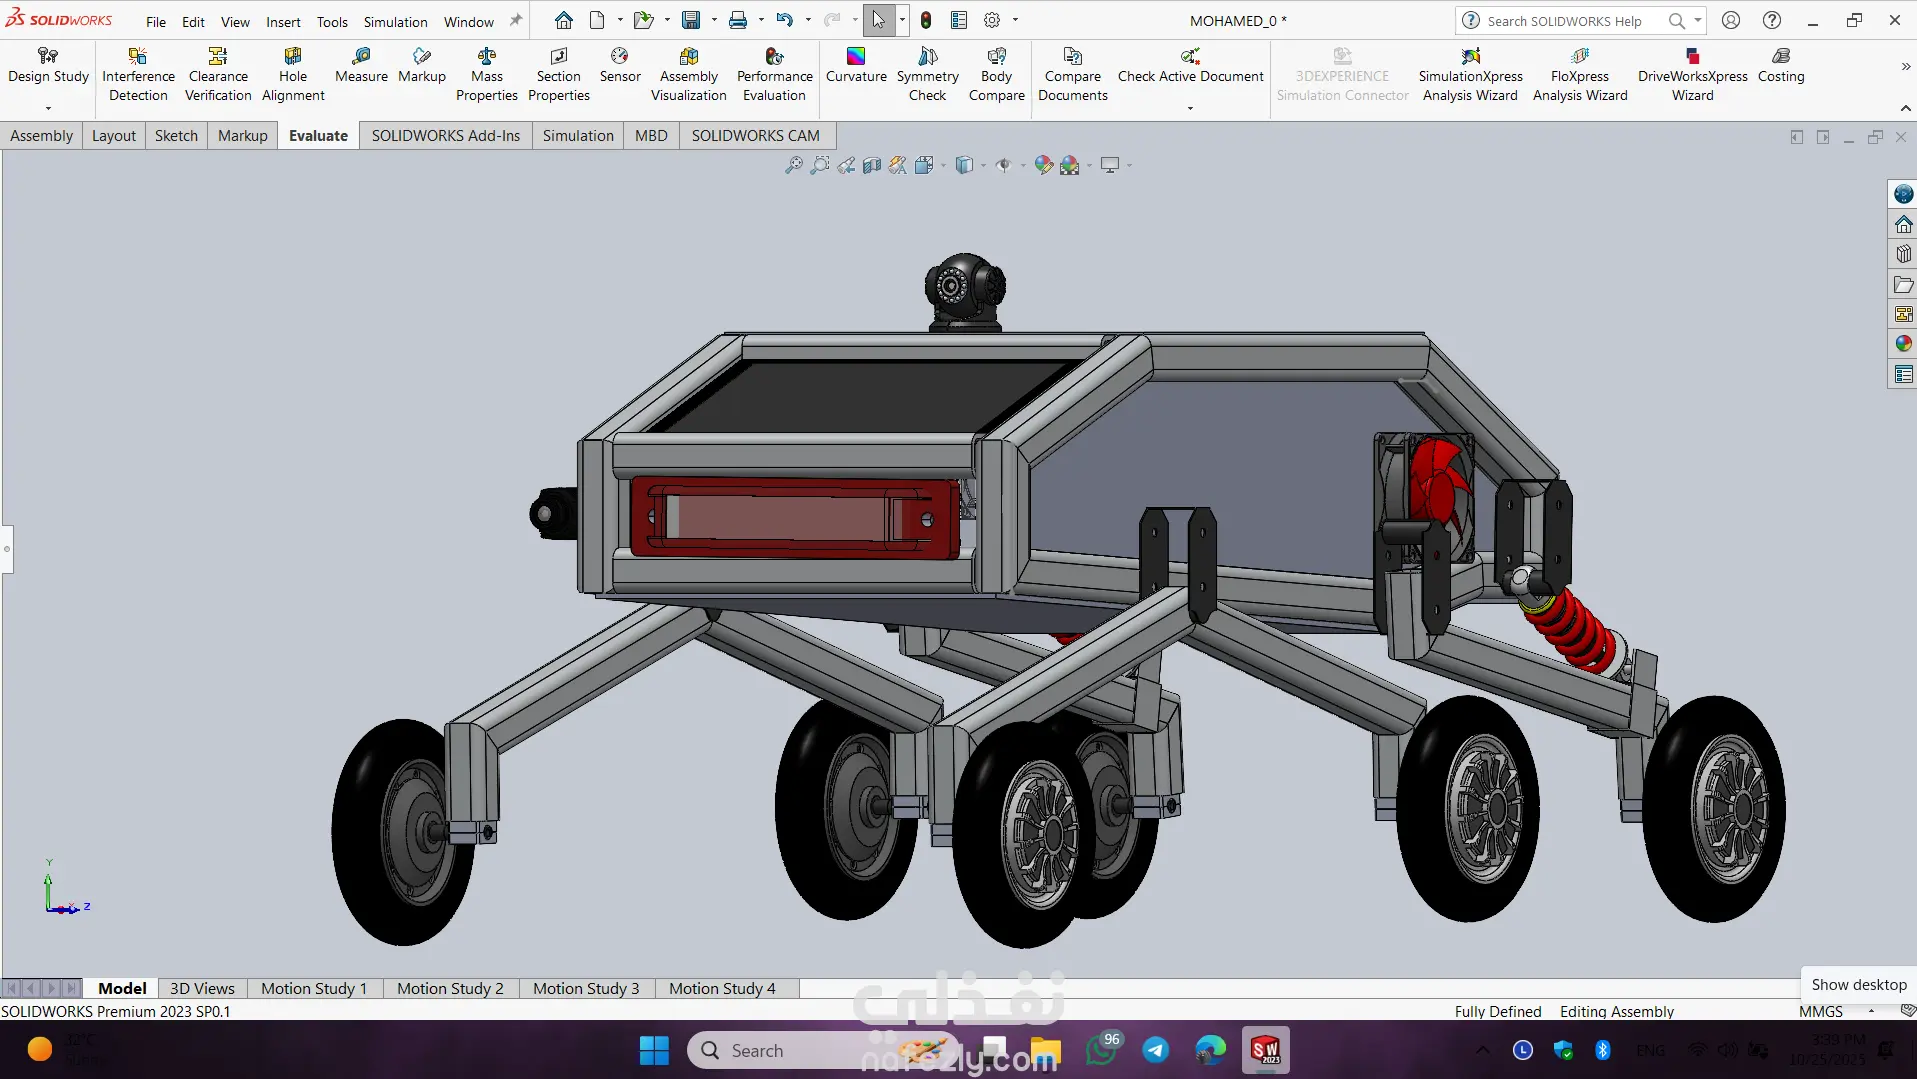Toggle the Section View icon in viewport toolbar
1917x1079 pixels.
872,165
